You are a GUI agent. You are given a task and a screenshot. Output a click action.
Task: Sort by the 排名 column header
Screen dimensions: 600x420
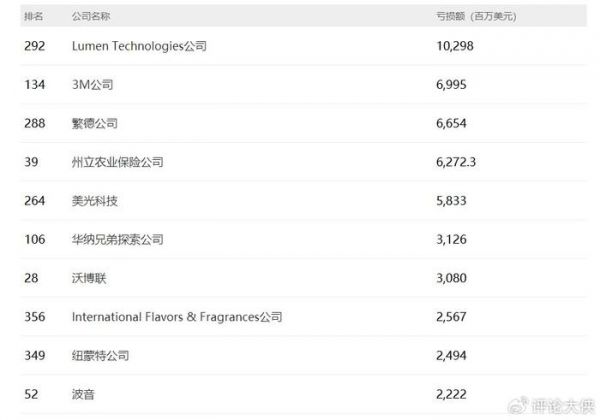pos(33,16)
